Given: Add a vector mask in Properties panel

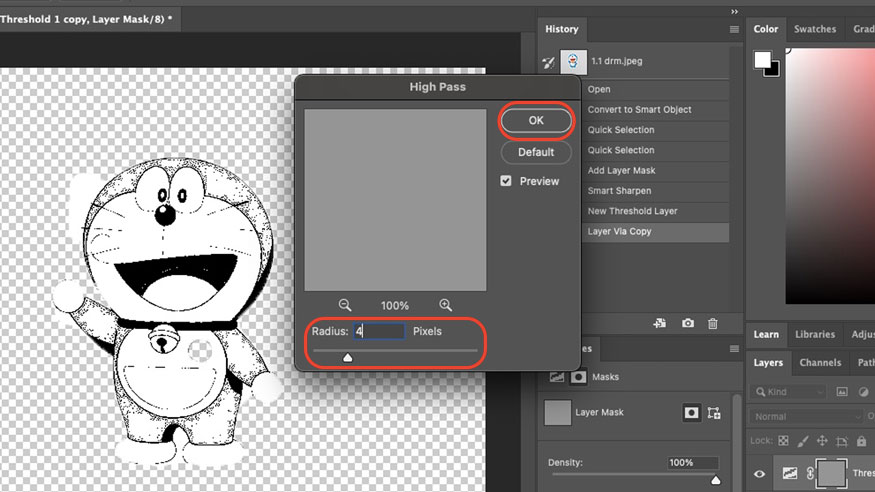Looking at the screenshot, I should pyautogui.click(x=714, y=411).
